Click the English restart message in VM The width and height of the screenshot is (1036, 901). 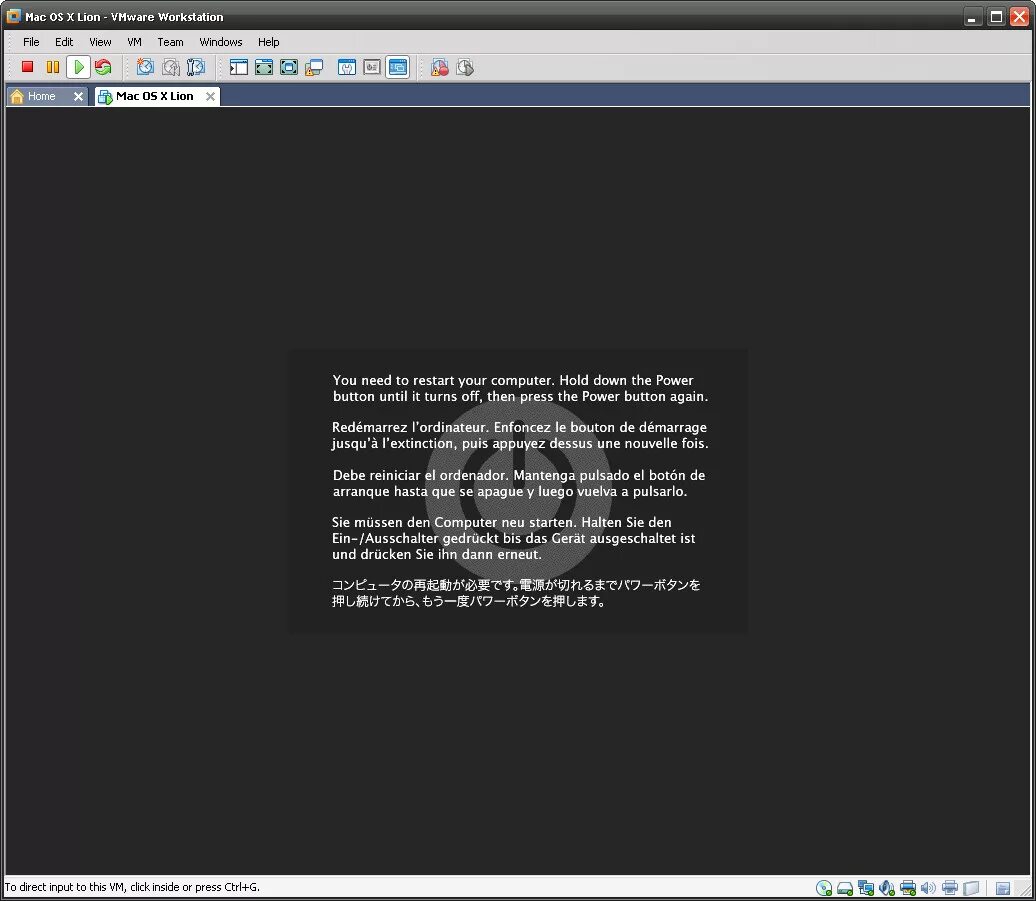(520, 388)
